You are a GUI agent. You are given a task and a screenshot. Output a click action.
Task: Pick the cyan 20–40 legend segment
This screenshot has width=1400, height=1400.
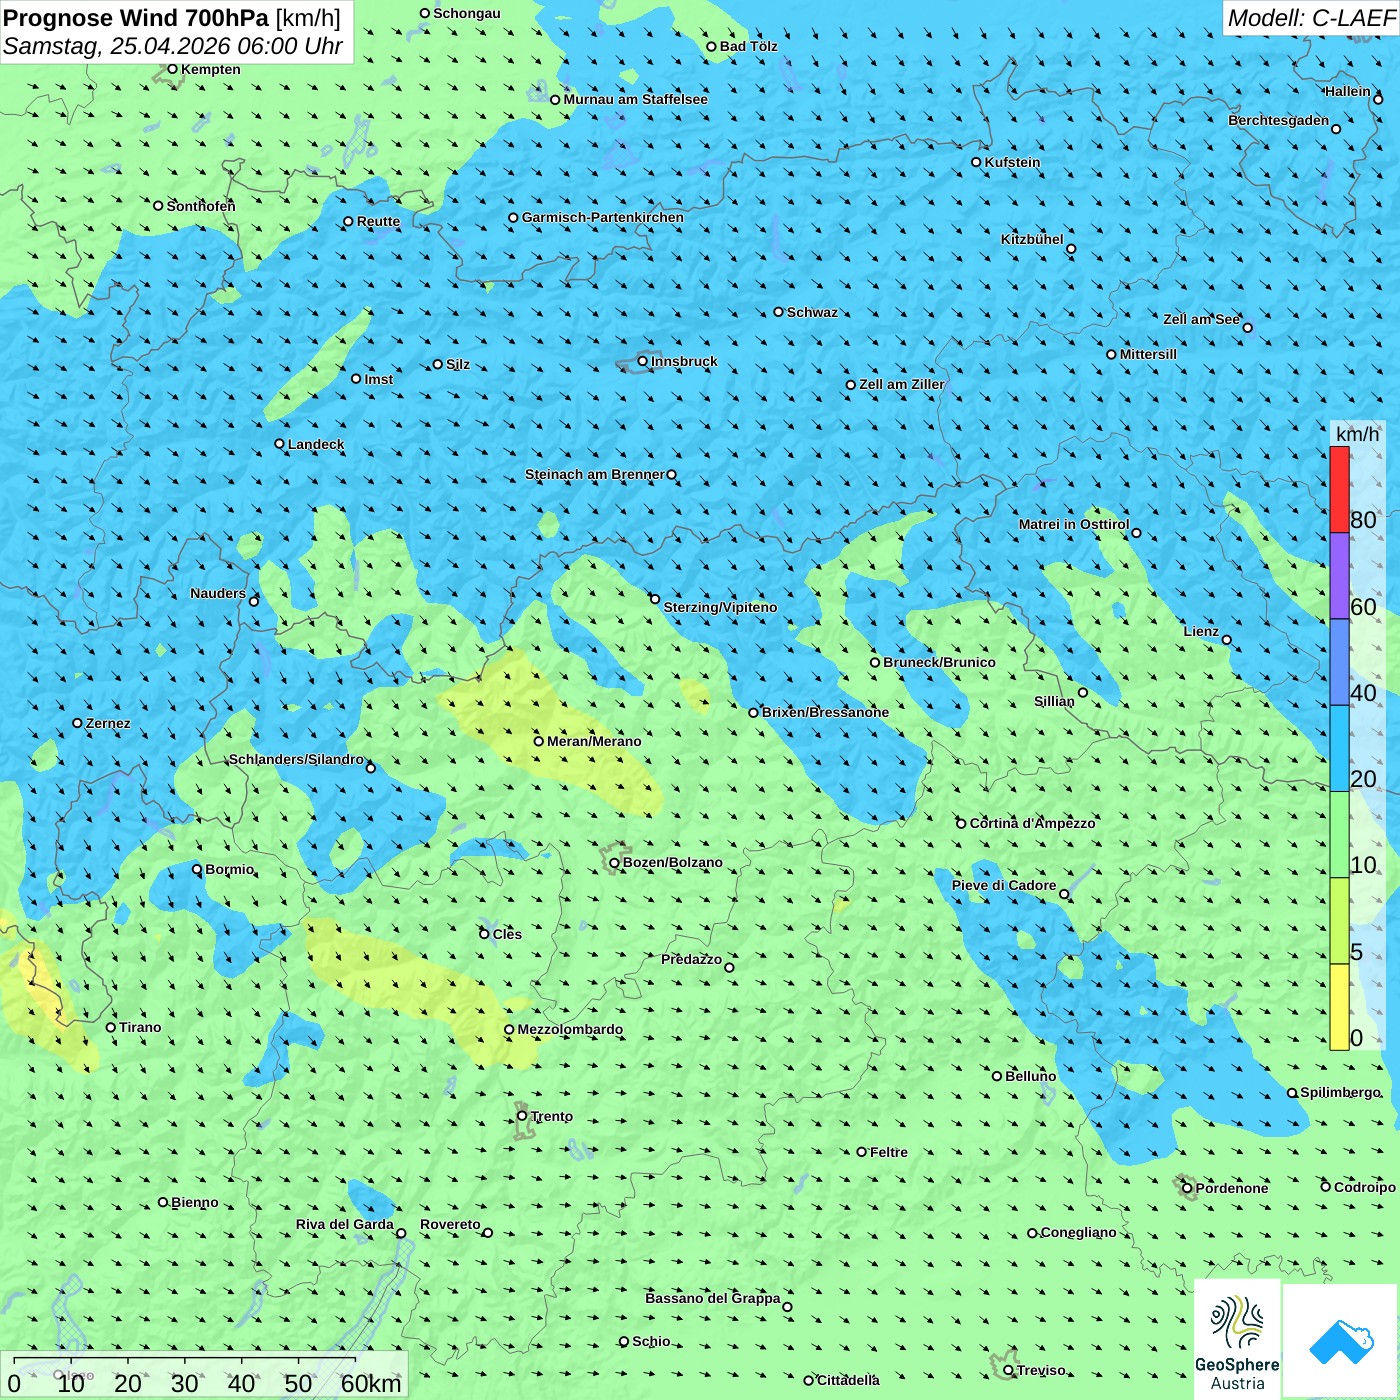point(1339,749)
